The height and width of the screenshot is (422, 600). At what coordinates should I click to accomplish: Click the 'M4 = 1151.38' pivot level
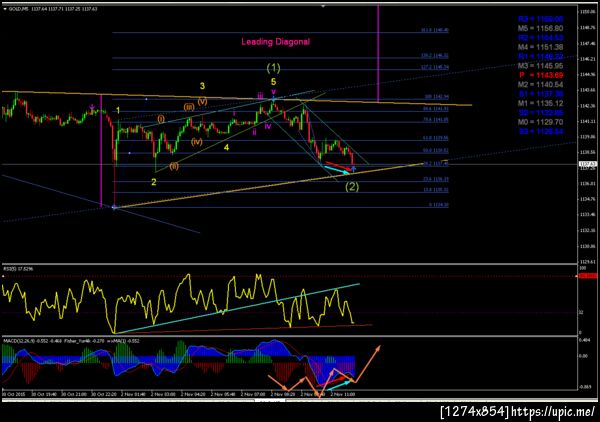[x=540, y=47]
